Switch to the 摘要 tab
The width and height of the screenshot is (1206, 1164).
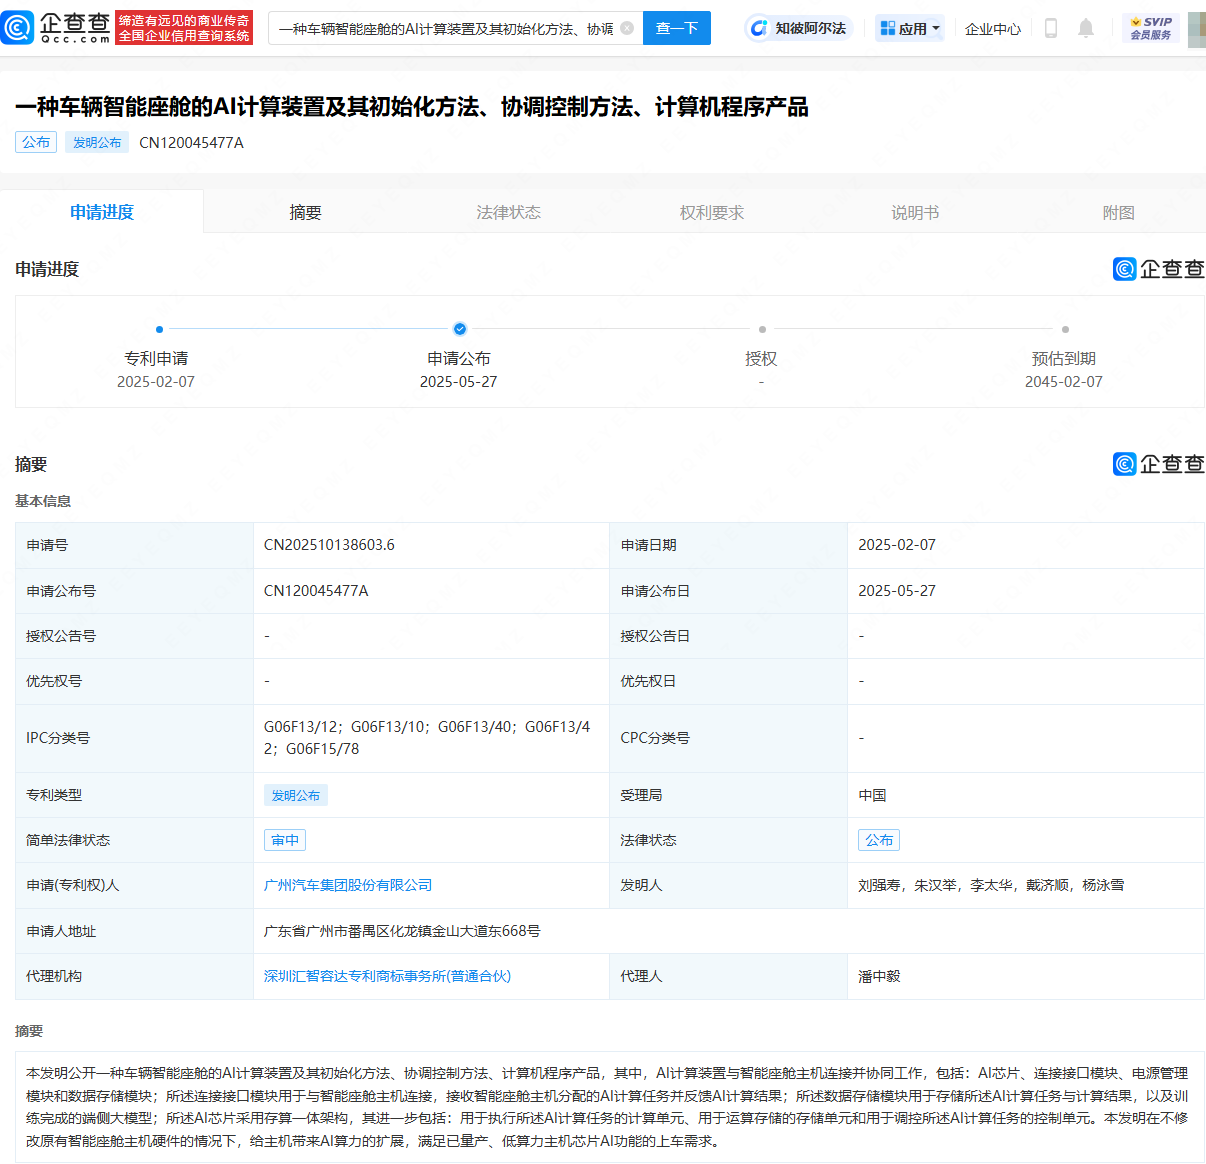point(305,212)
